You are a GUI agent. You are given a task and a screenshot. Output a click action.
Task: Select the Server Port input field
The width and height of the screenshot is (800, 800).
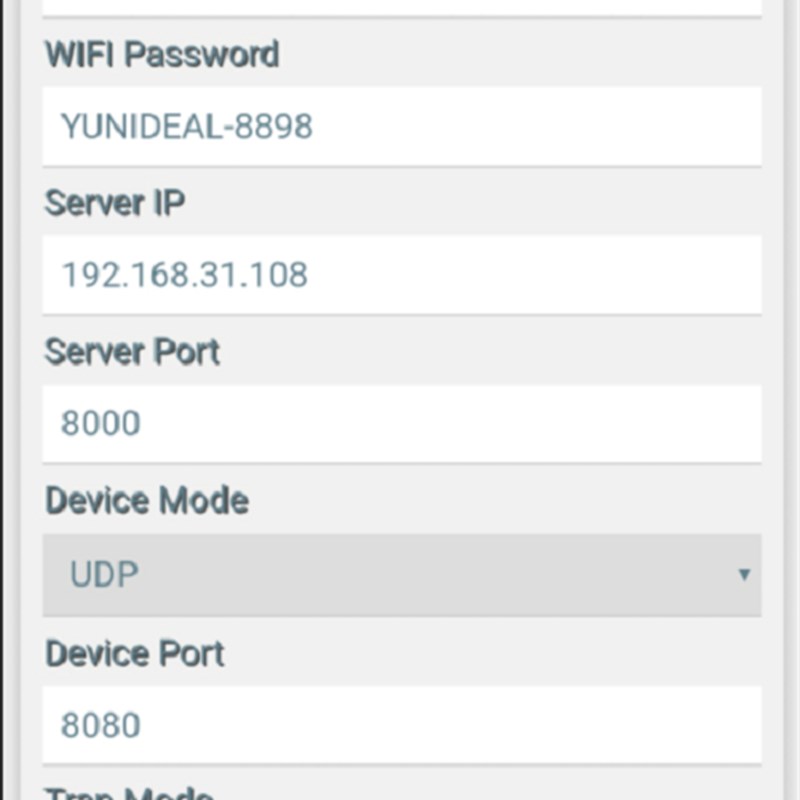point(400,424)
